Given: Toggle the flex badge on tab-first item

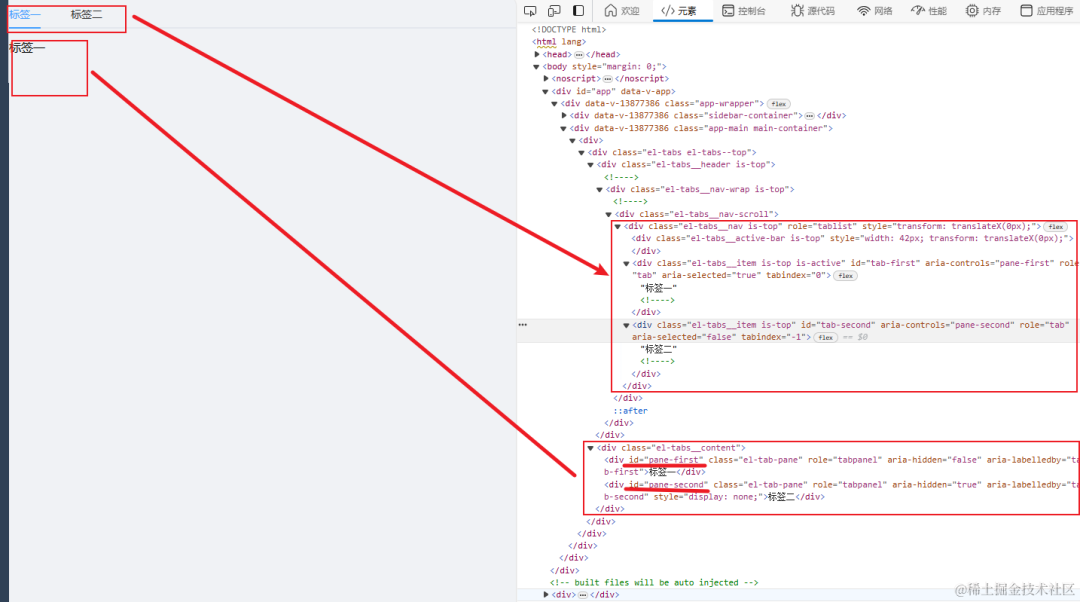Looking at the screenshot, I should coord(845,276).
